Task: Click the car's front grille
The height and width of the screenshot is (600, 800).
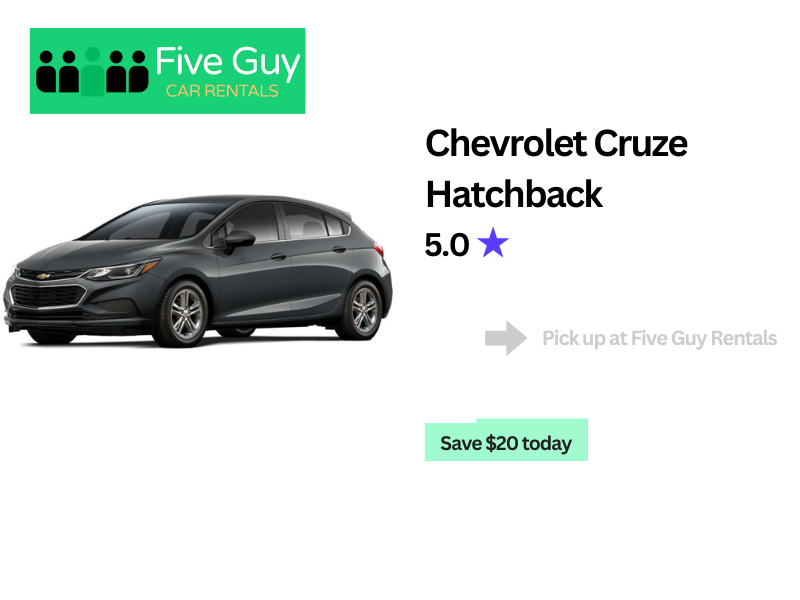Action: (x=48, y=296)
